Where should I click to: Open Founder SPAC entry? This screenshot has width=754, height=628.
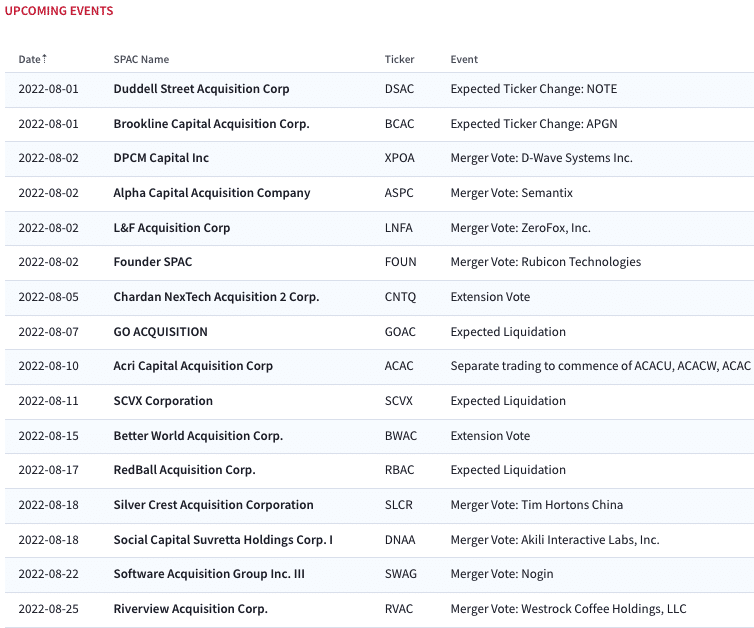[x=152, y=262]
